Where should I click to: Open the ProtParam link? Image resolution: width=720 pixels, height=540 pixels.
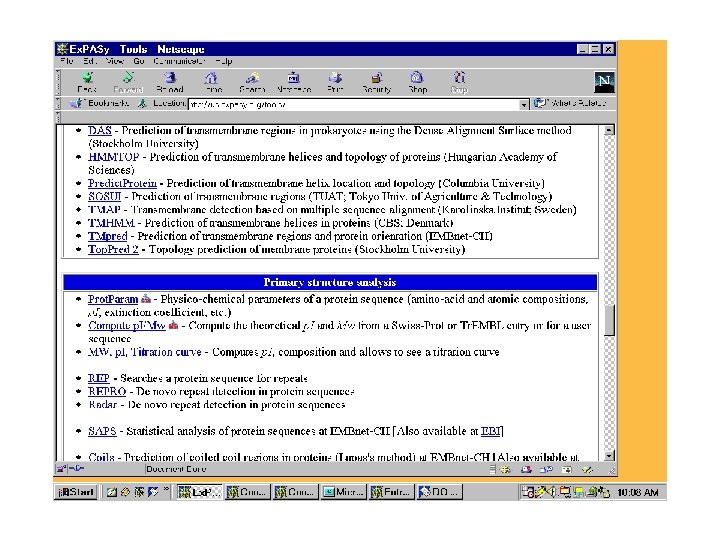point(113,299)
